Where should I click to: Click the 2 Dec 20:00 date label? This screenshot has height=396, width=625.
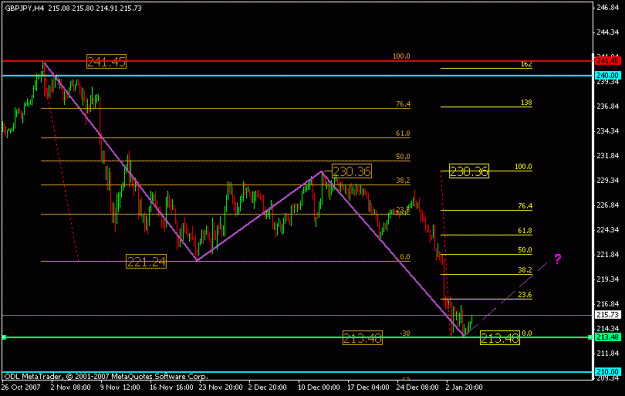(x=267, y=387)
